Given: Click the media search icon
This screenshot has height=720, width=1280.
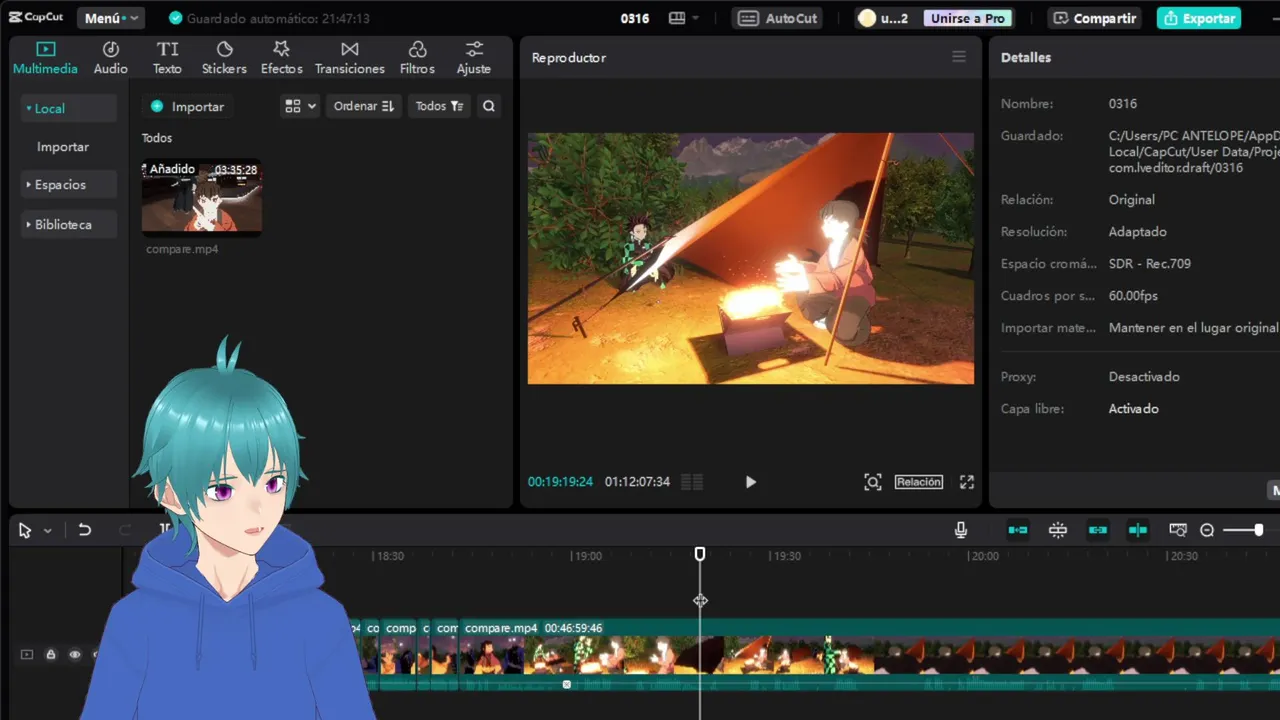Looking at the screenshot, I should click(489, 106).
